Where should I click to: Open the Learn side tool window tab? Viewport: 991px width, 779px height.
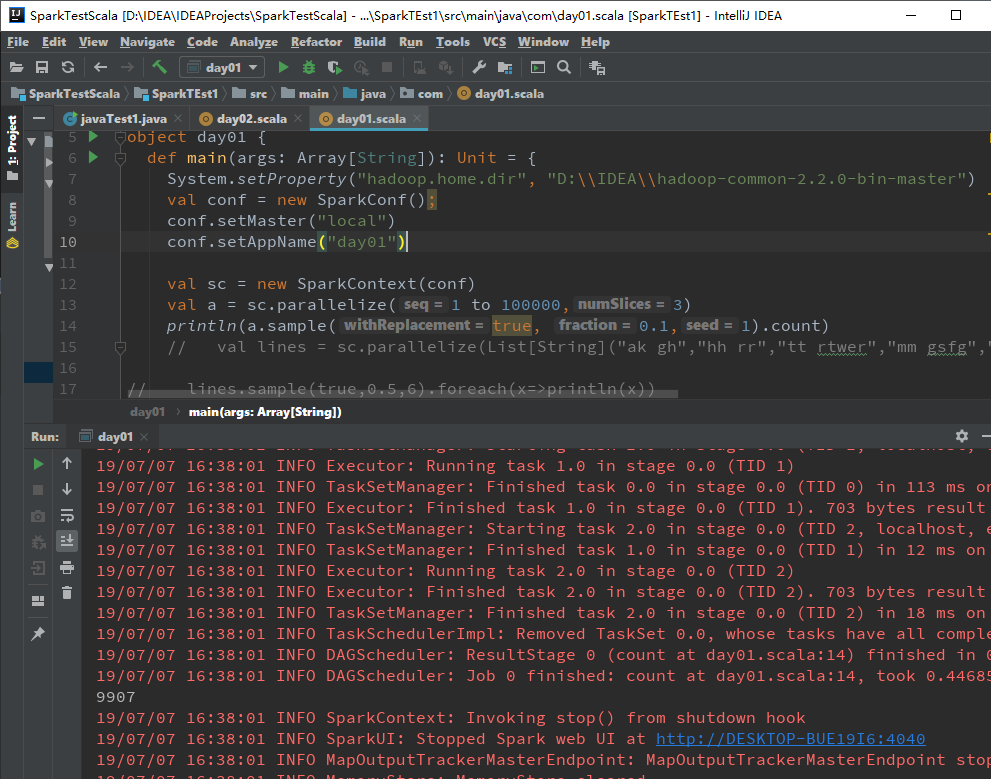coord(12,224)
